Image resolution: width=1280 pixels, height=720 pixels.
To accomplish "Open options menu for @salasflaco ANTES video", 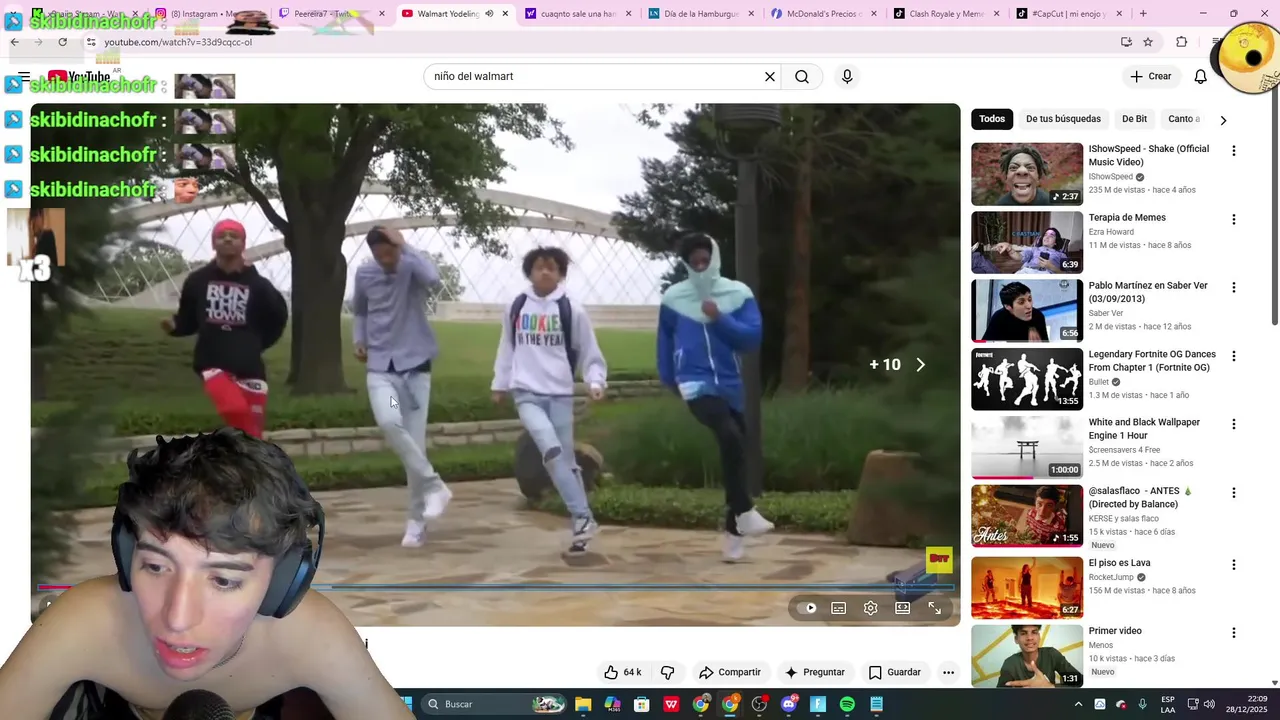I will (1234, 493).
